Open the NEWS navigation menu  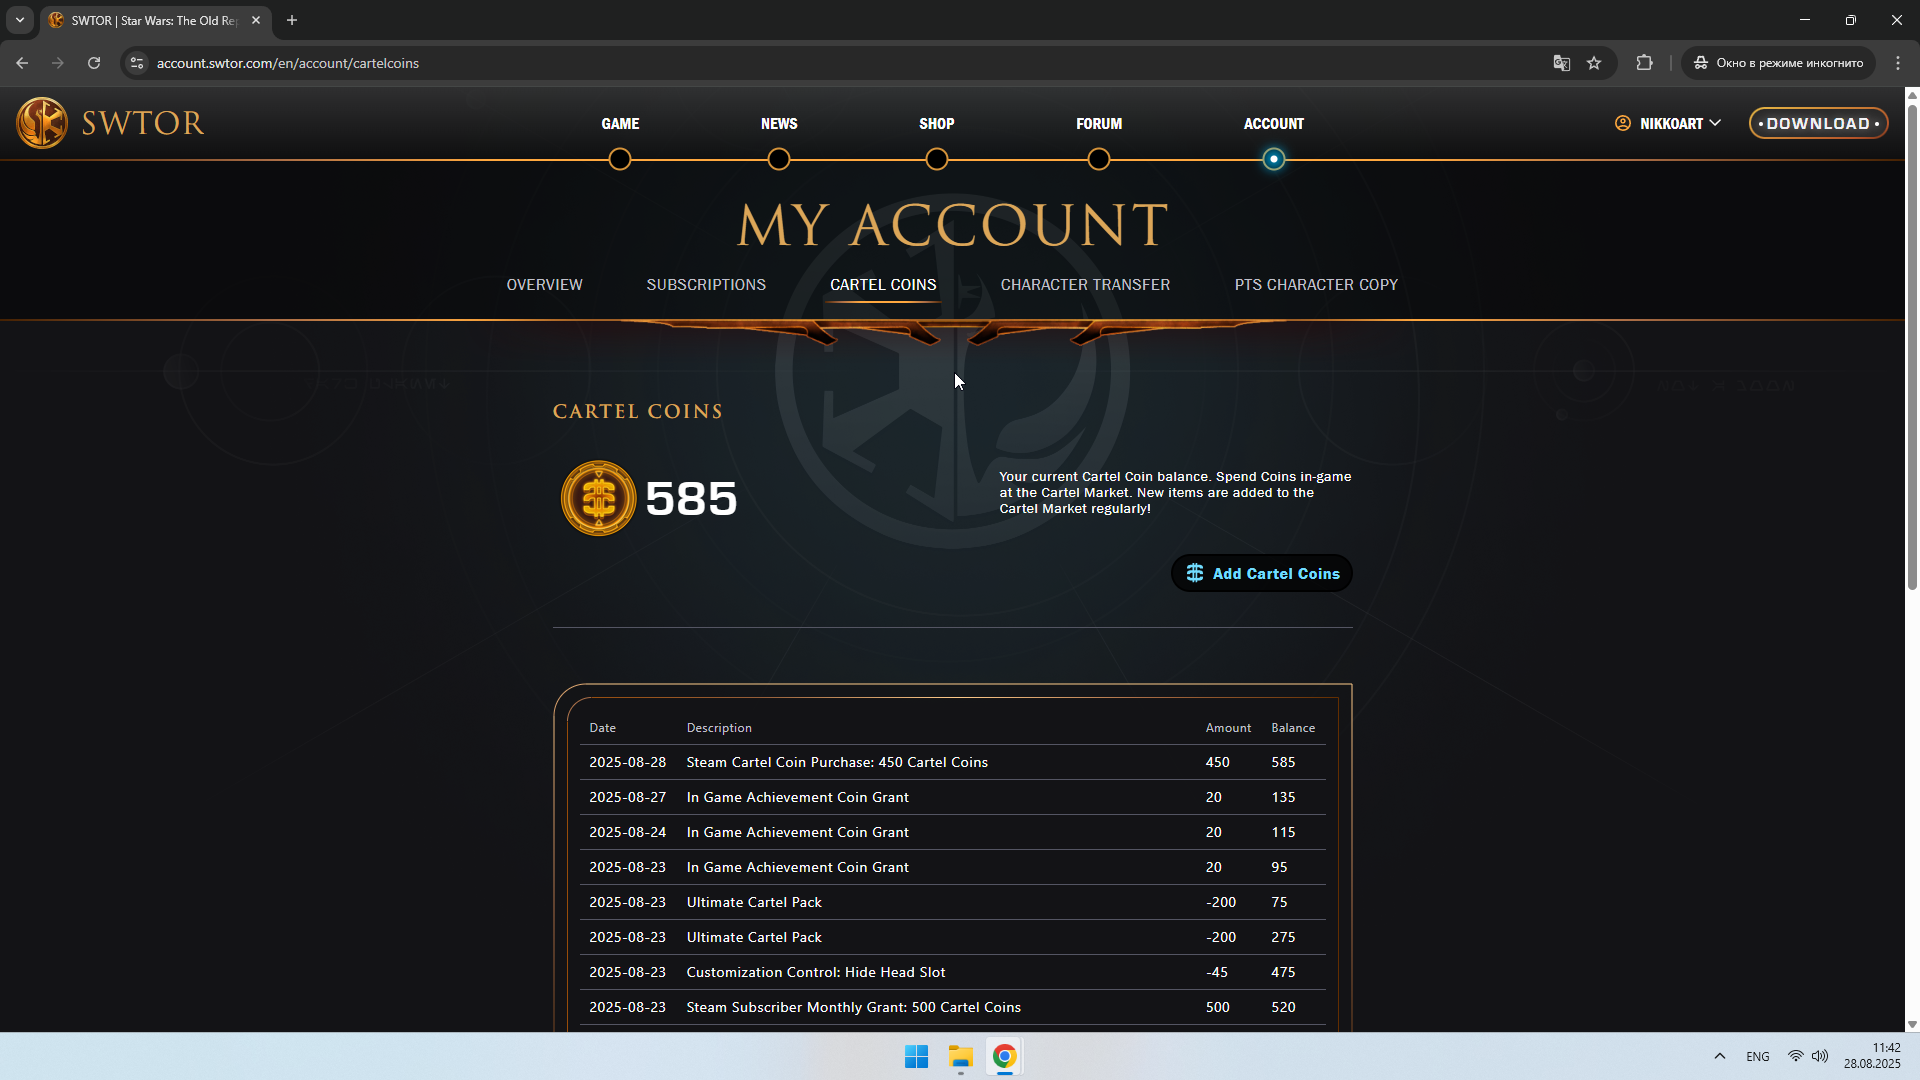click(779, 124)
